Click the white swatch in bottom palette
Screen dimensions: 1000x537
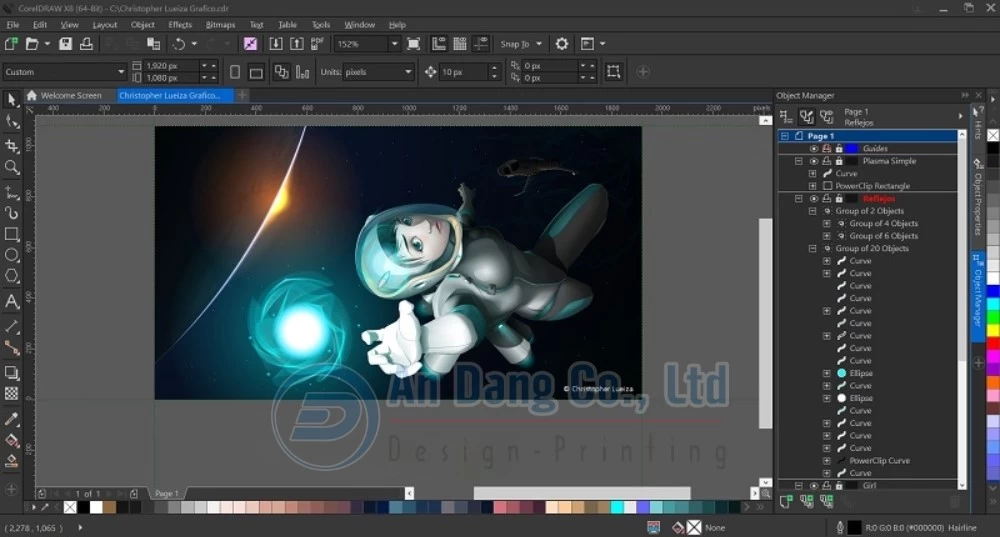96,508
